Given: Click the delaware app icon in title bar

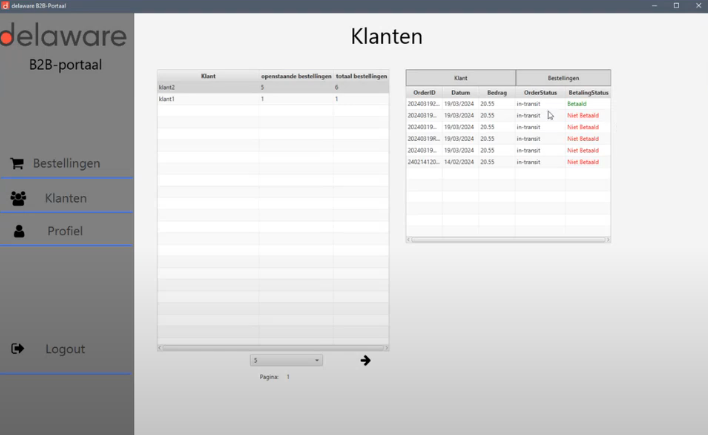Looking at the screenshot, I should click(6, 6).
